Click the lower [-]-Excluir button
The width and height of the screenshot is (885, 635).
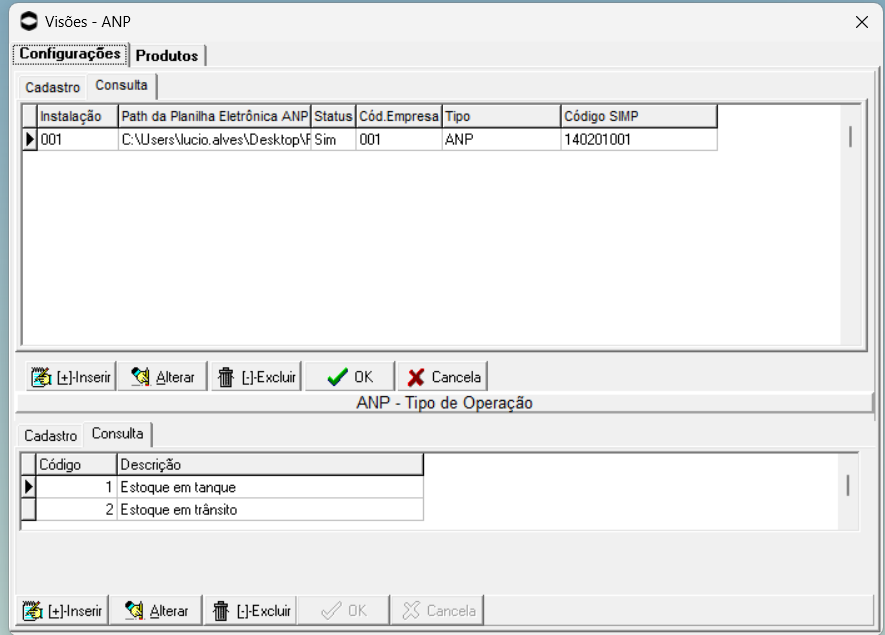tap(251, 610)
